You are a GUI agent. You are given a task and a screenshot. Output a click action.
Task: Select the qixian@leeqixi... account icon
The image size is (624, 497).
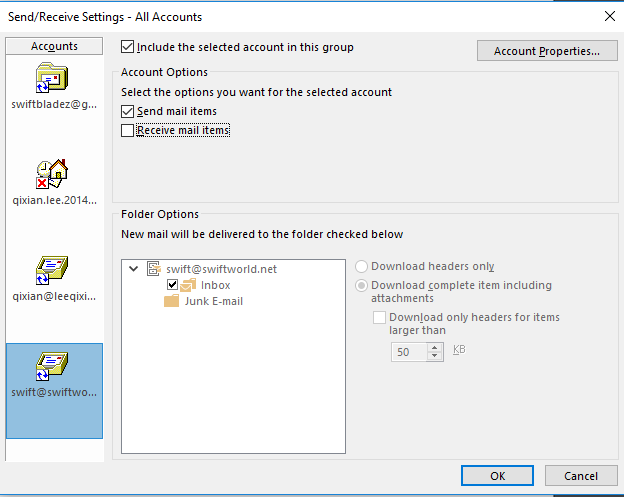click(x=52, y=270)
